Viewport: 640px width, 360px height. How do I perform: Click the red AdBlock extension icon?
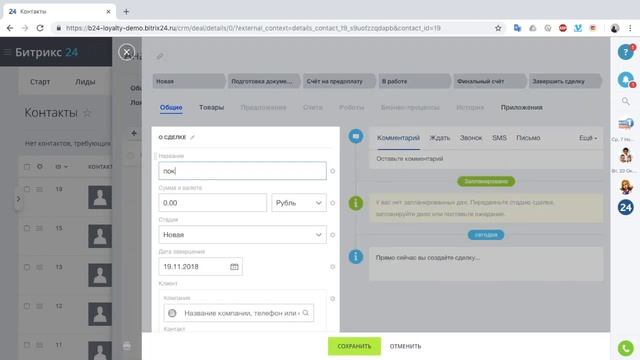[563, 28]
